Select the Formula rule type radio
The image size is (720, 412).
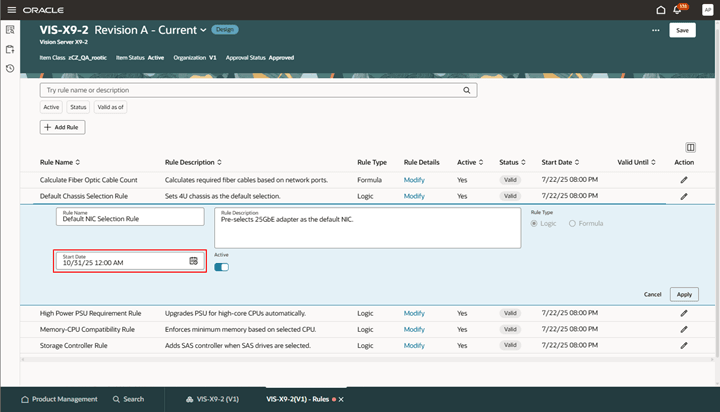click(x=572, y=223)
